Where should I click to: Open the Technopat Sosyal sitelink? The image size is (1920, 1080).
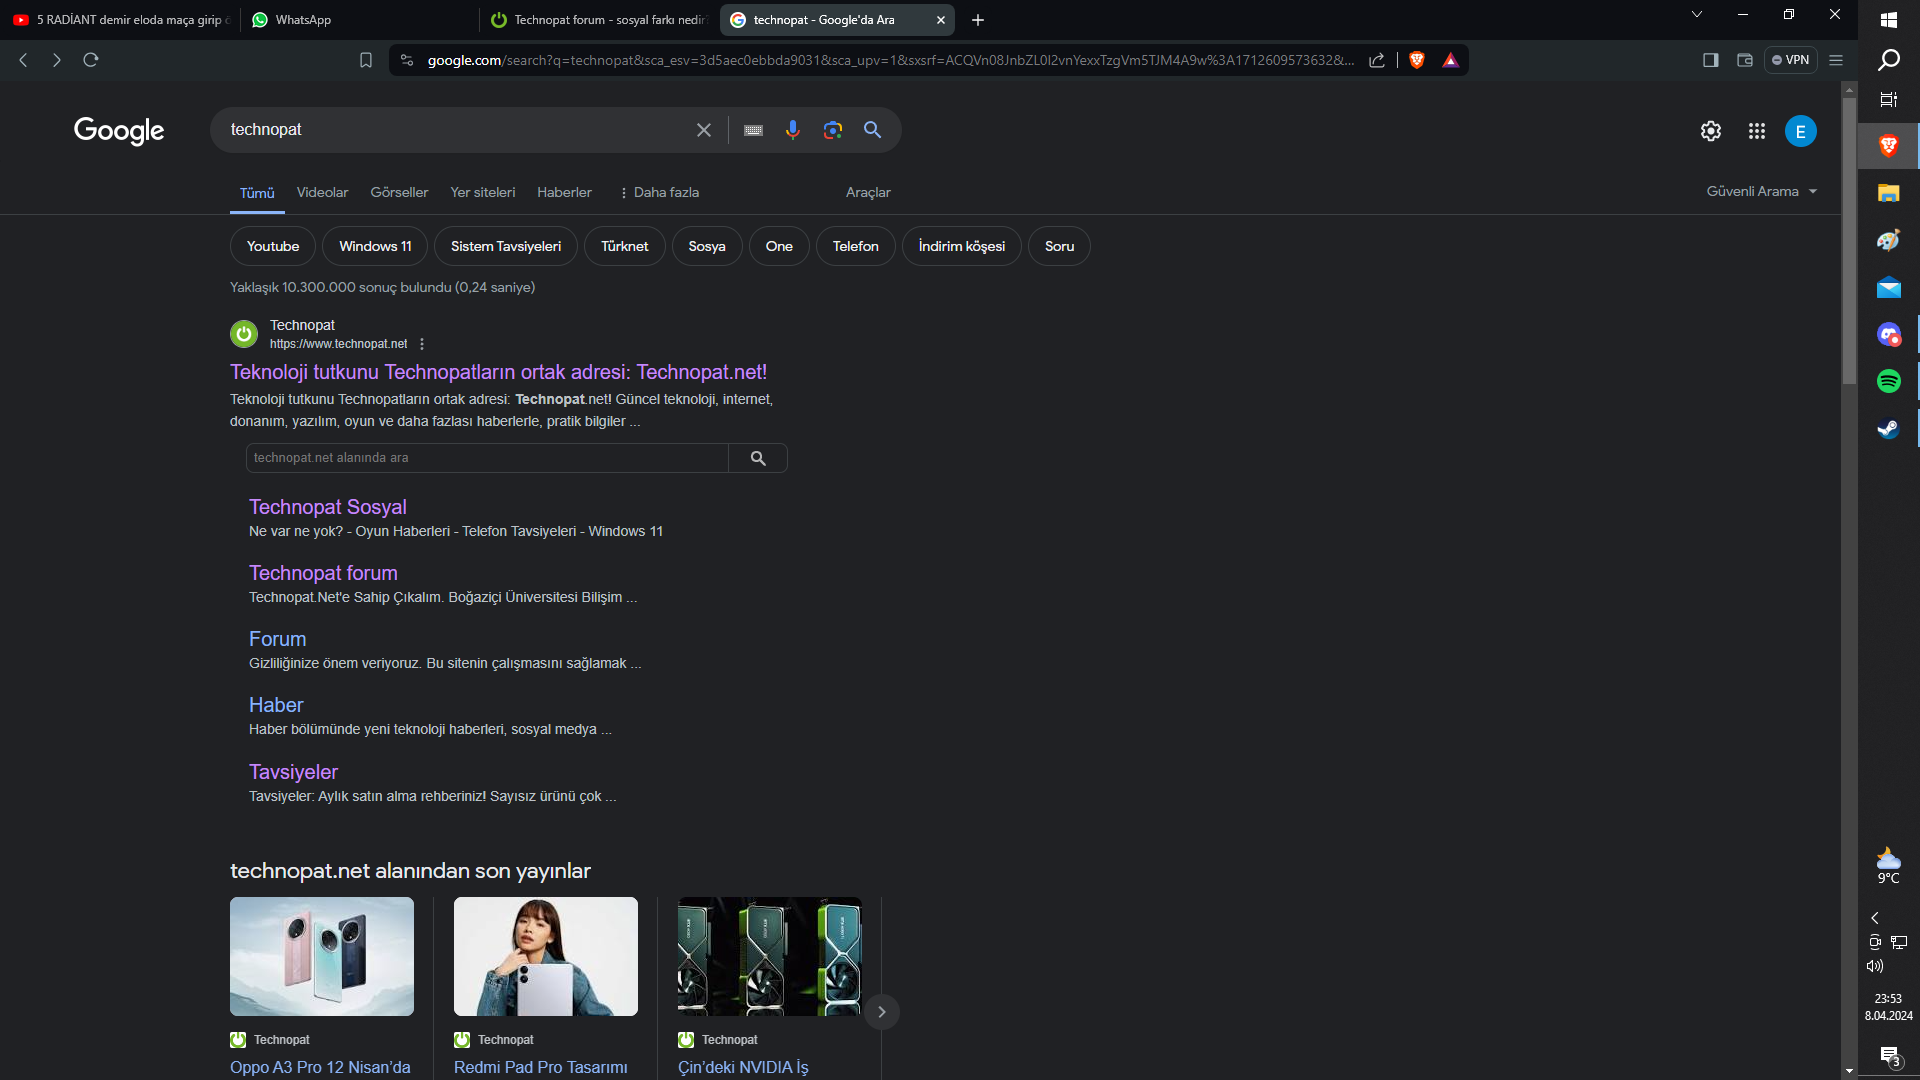point(327,507)
